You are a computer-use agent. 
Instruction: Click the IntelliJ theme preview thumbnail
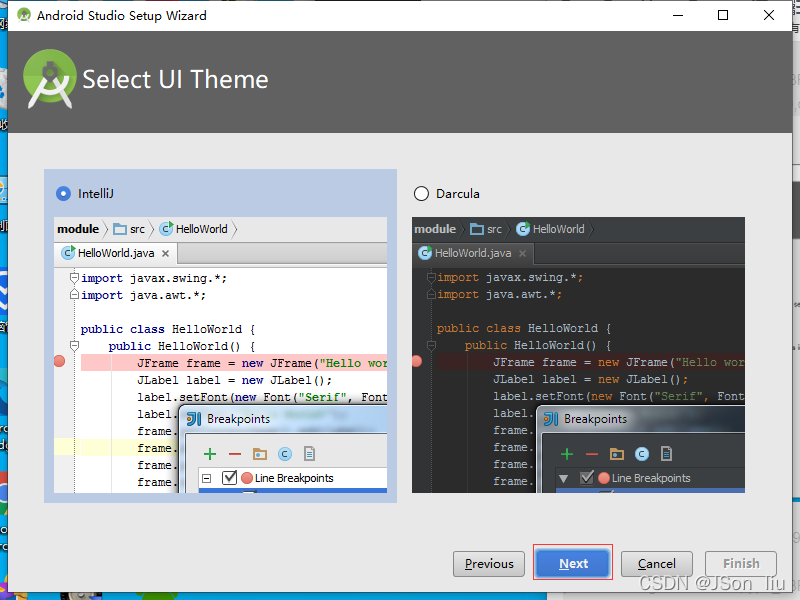point(220,355)
